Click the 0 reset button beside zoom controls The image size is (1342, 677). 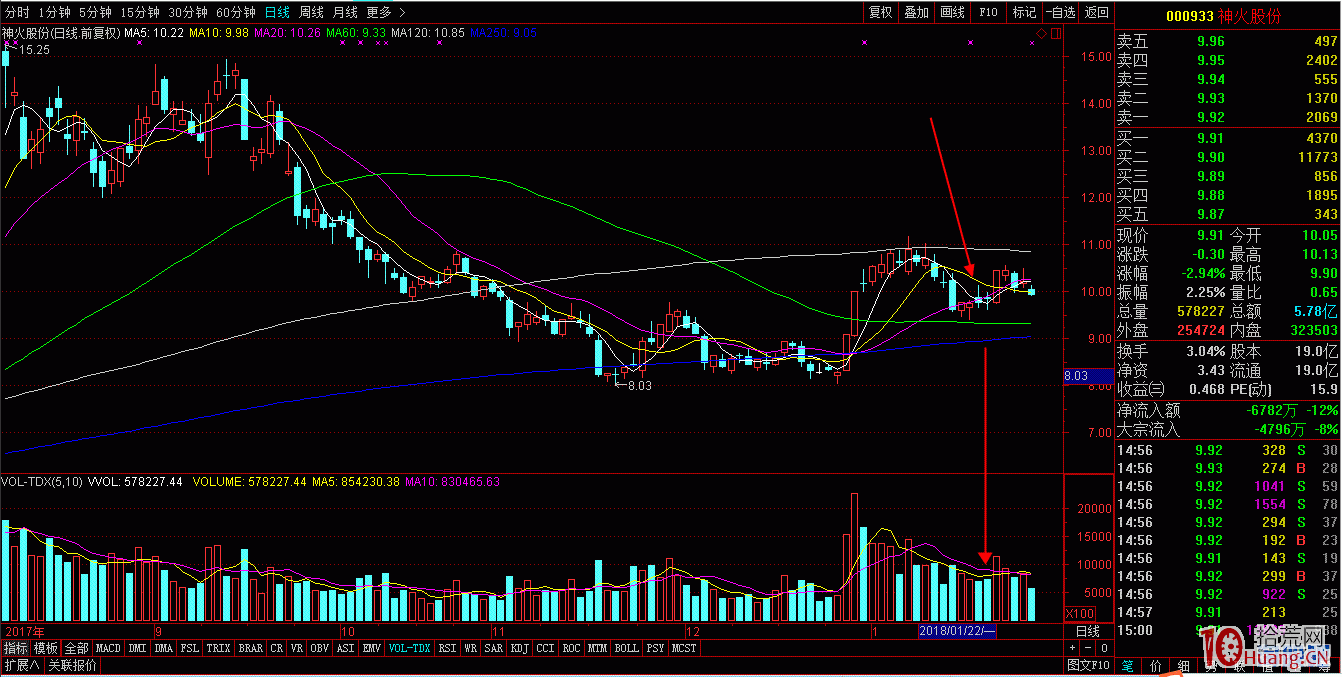1102,648
